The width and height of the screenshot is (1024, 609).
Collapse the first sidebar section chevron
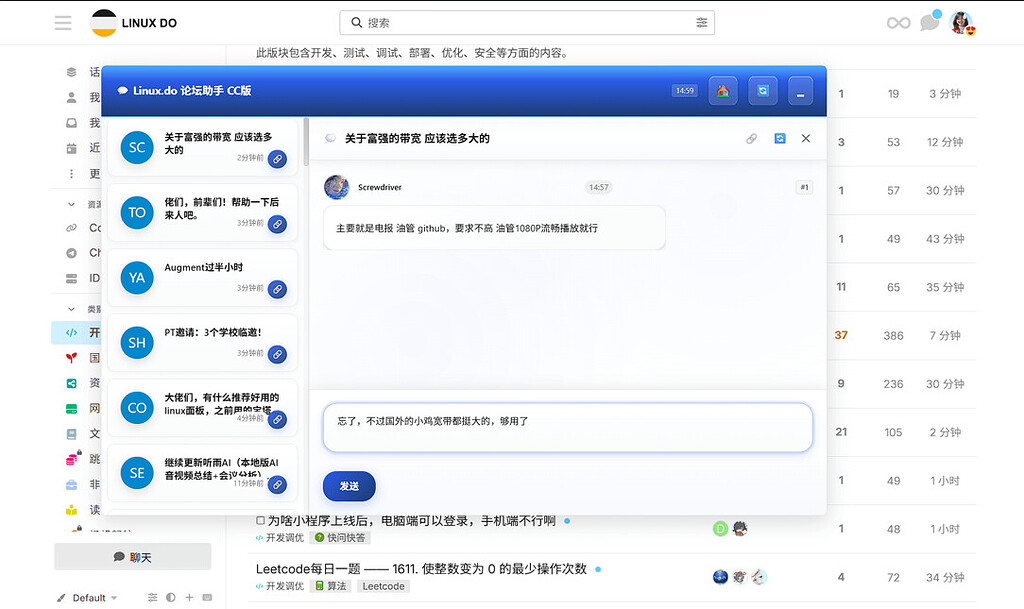click(x=71, y=204)
